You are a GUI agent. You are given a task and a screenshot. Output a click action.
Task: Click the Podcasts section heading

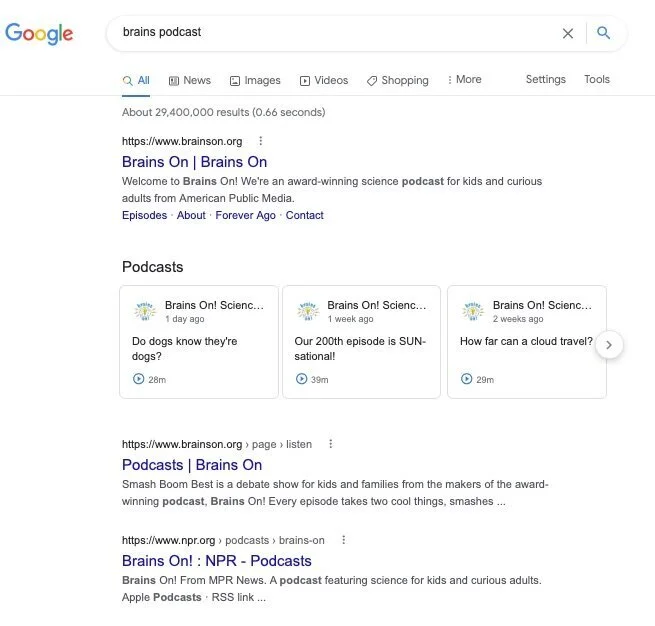coord(152,267)
